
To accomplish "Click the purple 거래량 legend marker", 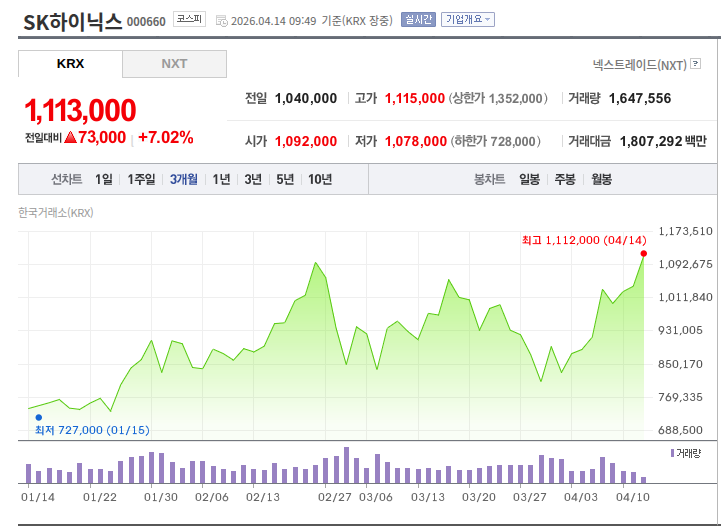I will click(x=672, y=453).
